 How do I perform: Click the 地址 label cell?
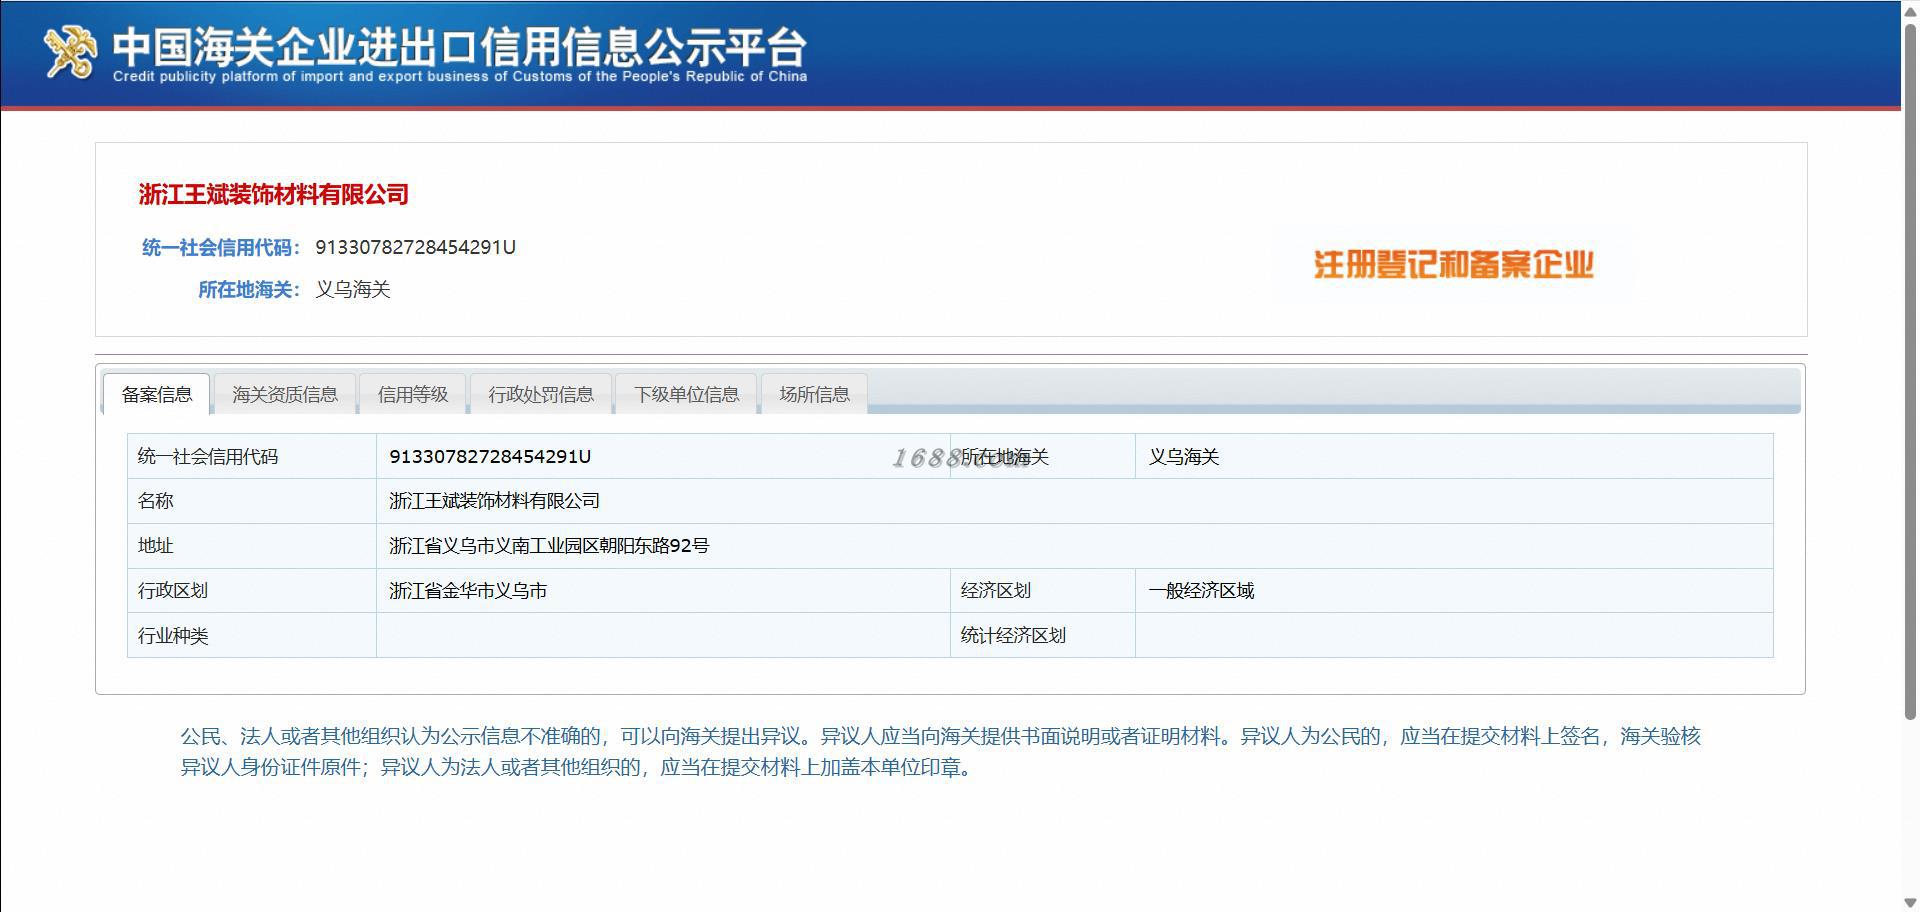[x=252, y=546]
